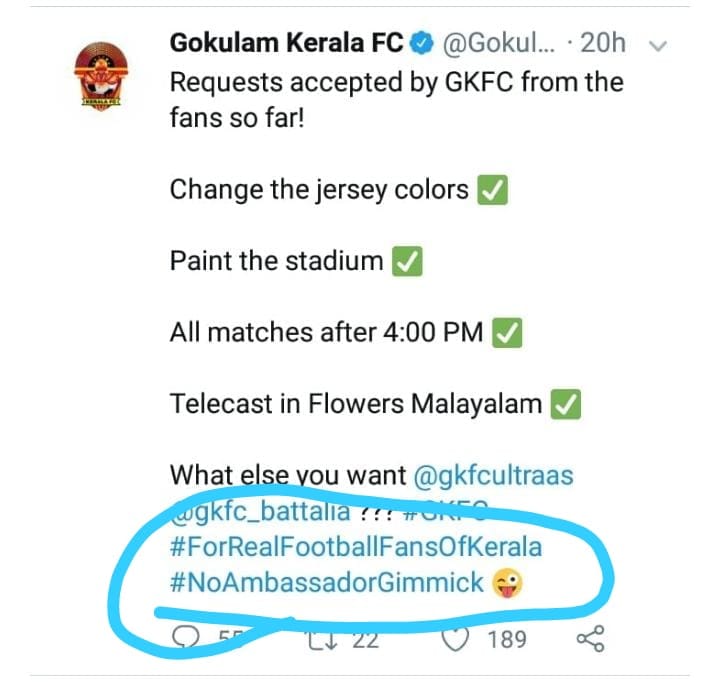Image resolution: width=720 pixels, height=682 pixels.
Task: Open the share icon options
Action: [588, 637]
